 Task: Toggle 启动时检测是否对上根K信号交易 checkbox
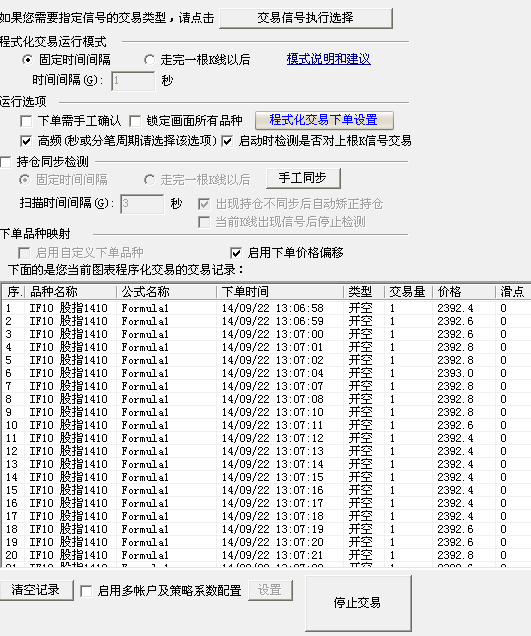point(227,141)
